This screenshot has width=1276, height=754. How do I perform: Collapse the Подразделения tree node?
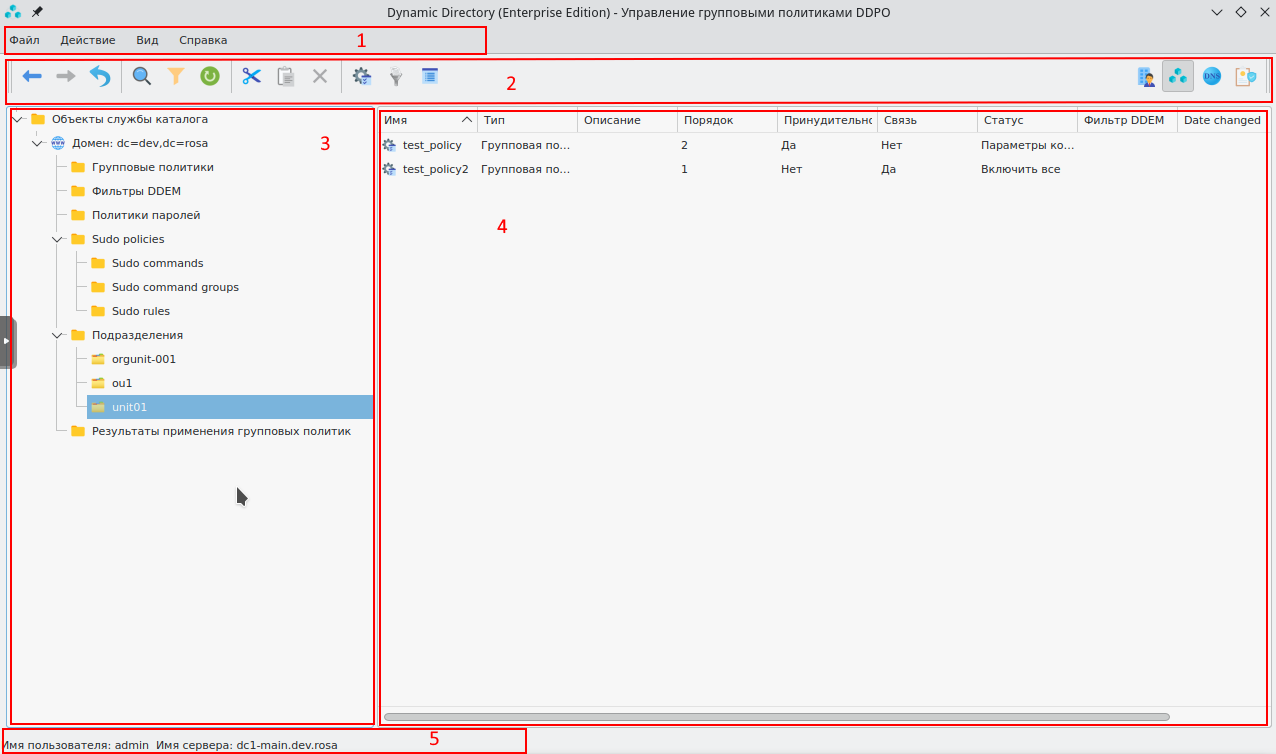click(58, 335)
